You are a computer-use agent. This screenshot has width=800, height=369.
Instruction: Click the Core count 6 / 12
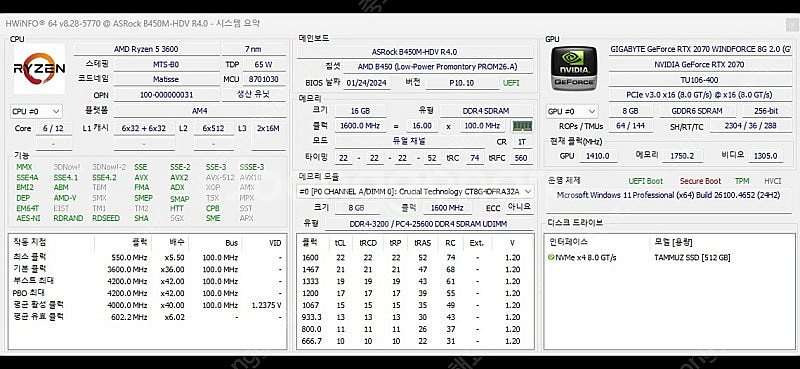[54, 129]
